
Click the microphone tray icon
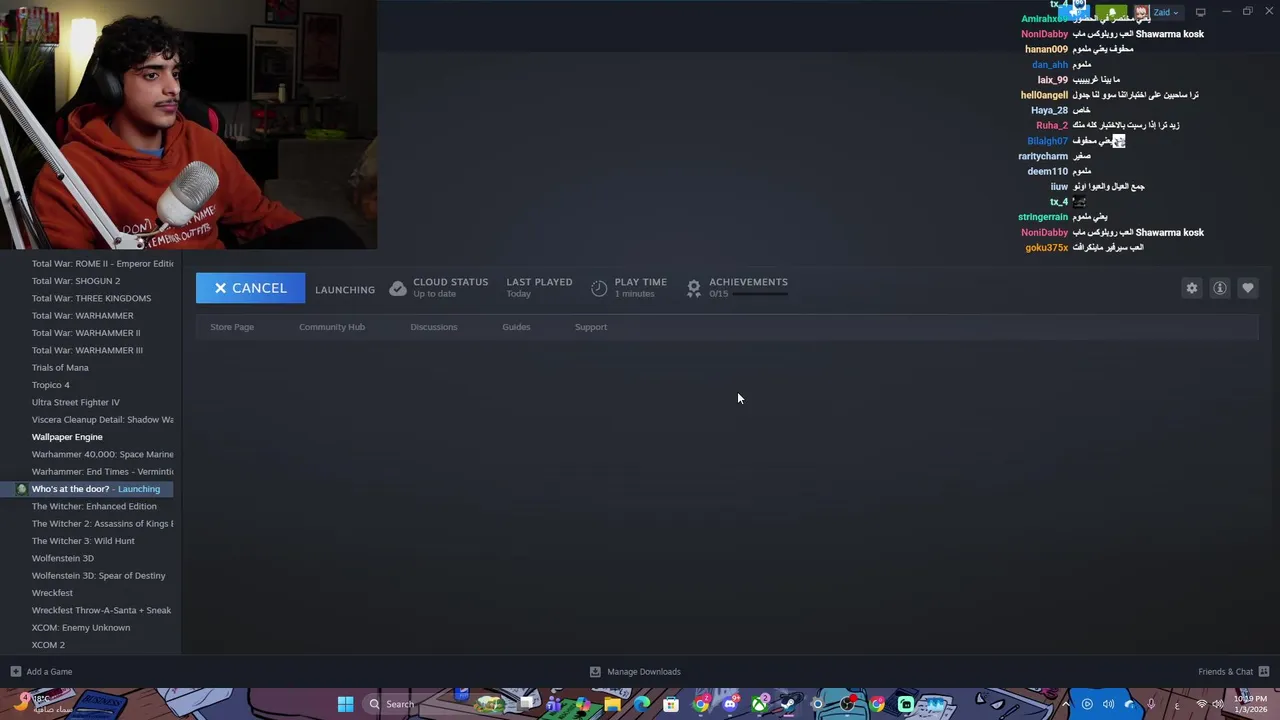tap(1151, 704)
